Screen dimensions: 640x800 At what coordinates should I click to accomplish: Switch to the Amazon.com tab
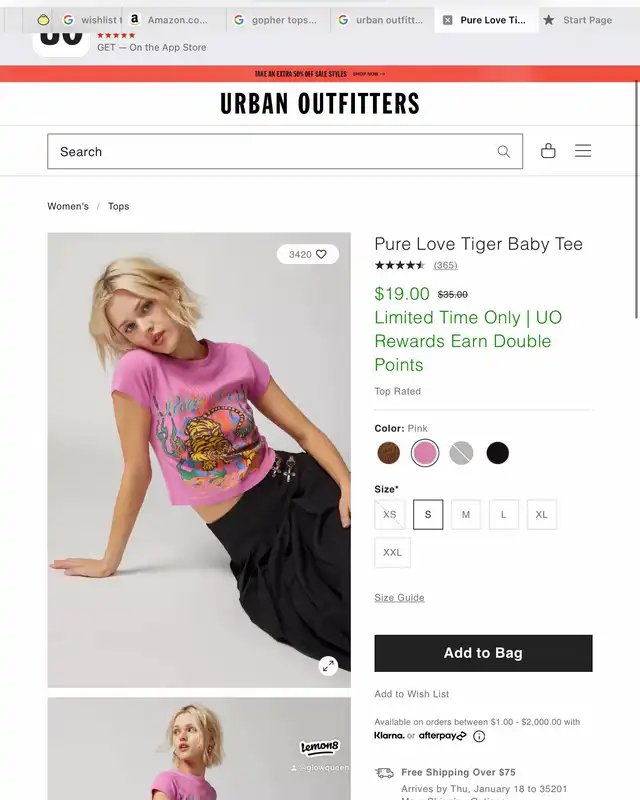[x=170, y=20]
